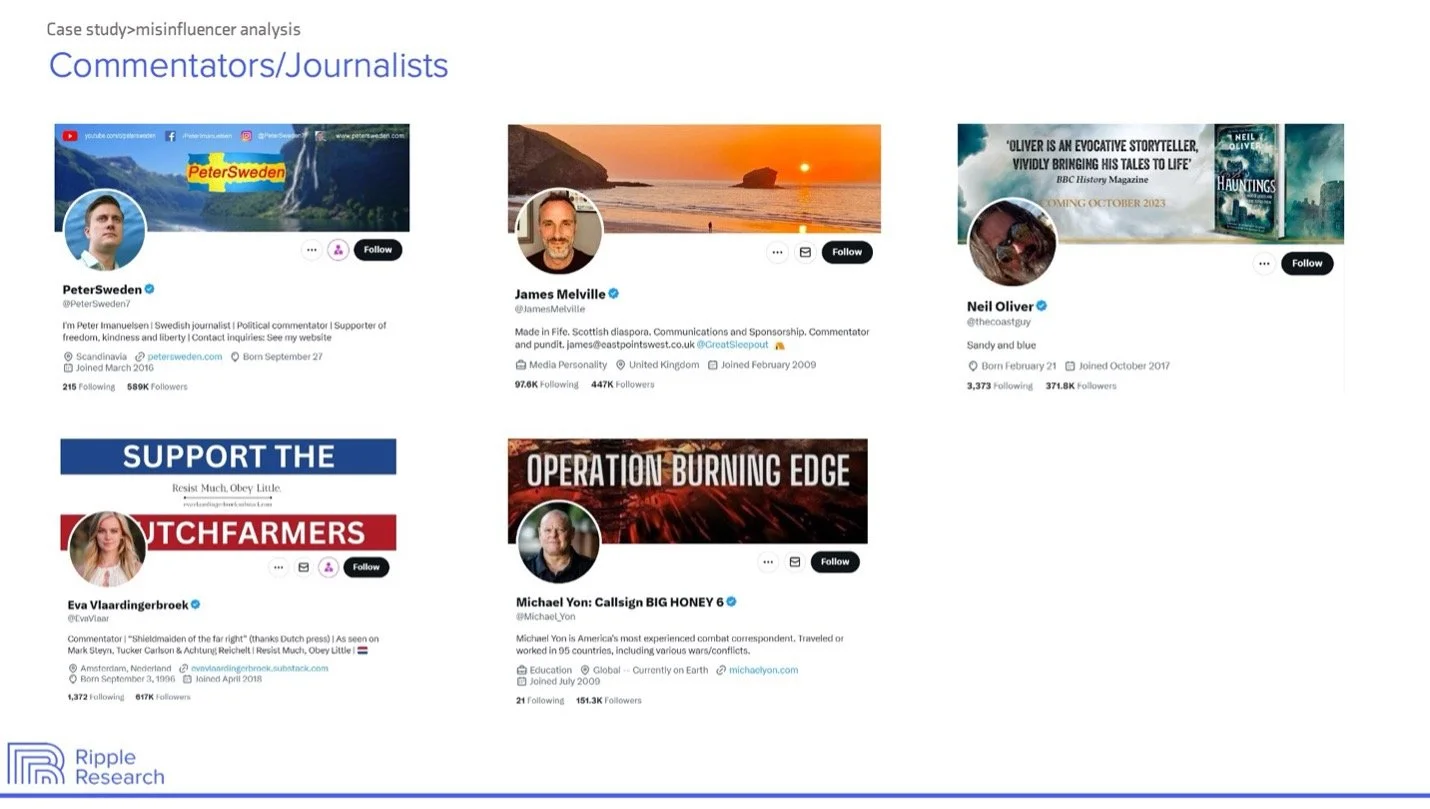Open the michaelyon.com website link
1430x809 pixels.
point(763,670)
